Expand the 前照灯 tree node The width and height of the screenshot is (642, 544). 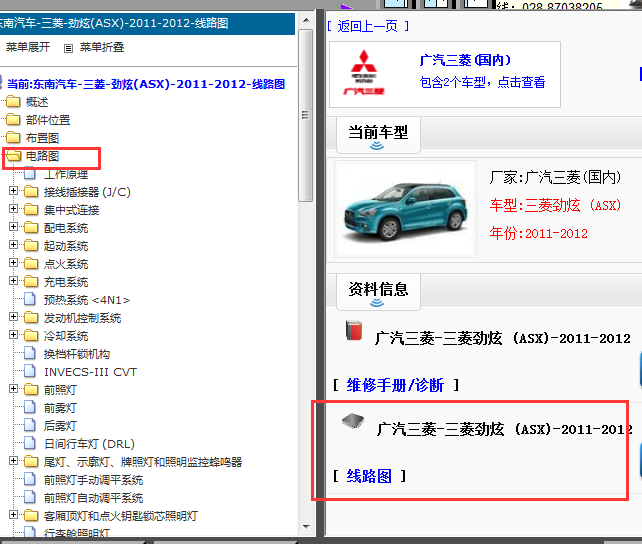point(14,389)
